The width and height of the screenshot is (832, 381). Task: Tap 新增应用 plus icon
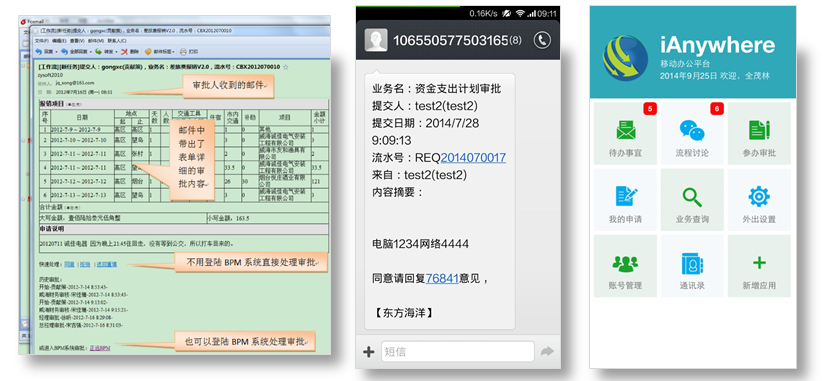click(x=759, y=266)
